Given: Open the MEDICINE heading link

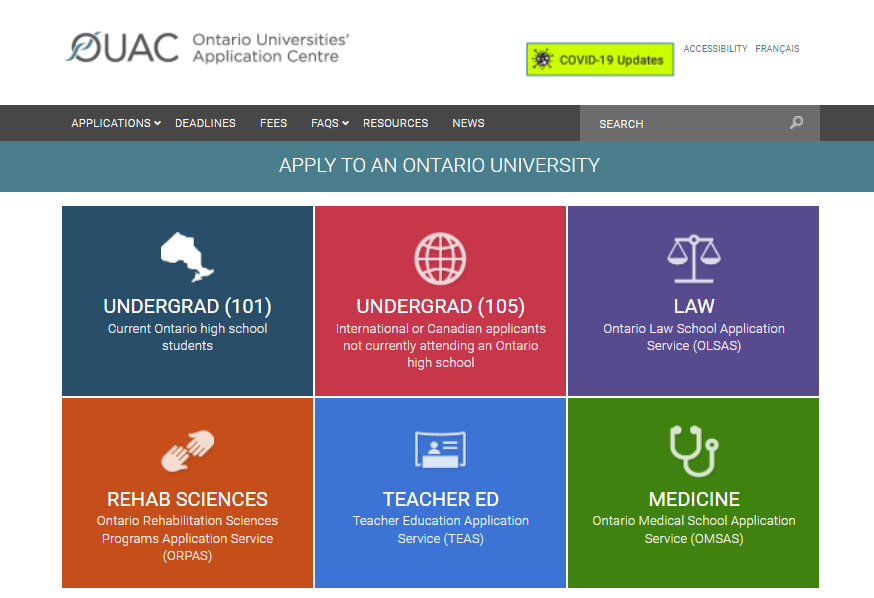Looking at the screenshot, I should click(x=694, y=499).
